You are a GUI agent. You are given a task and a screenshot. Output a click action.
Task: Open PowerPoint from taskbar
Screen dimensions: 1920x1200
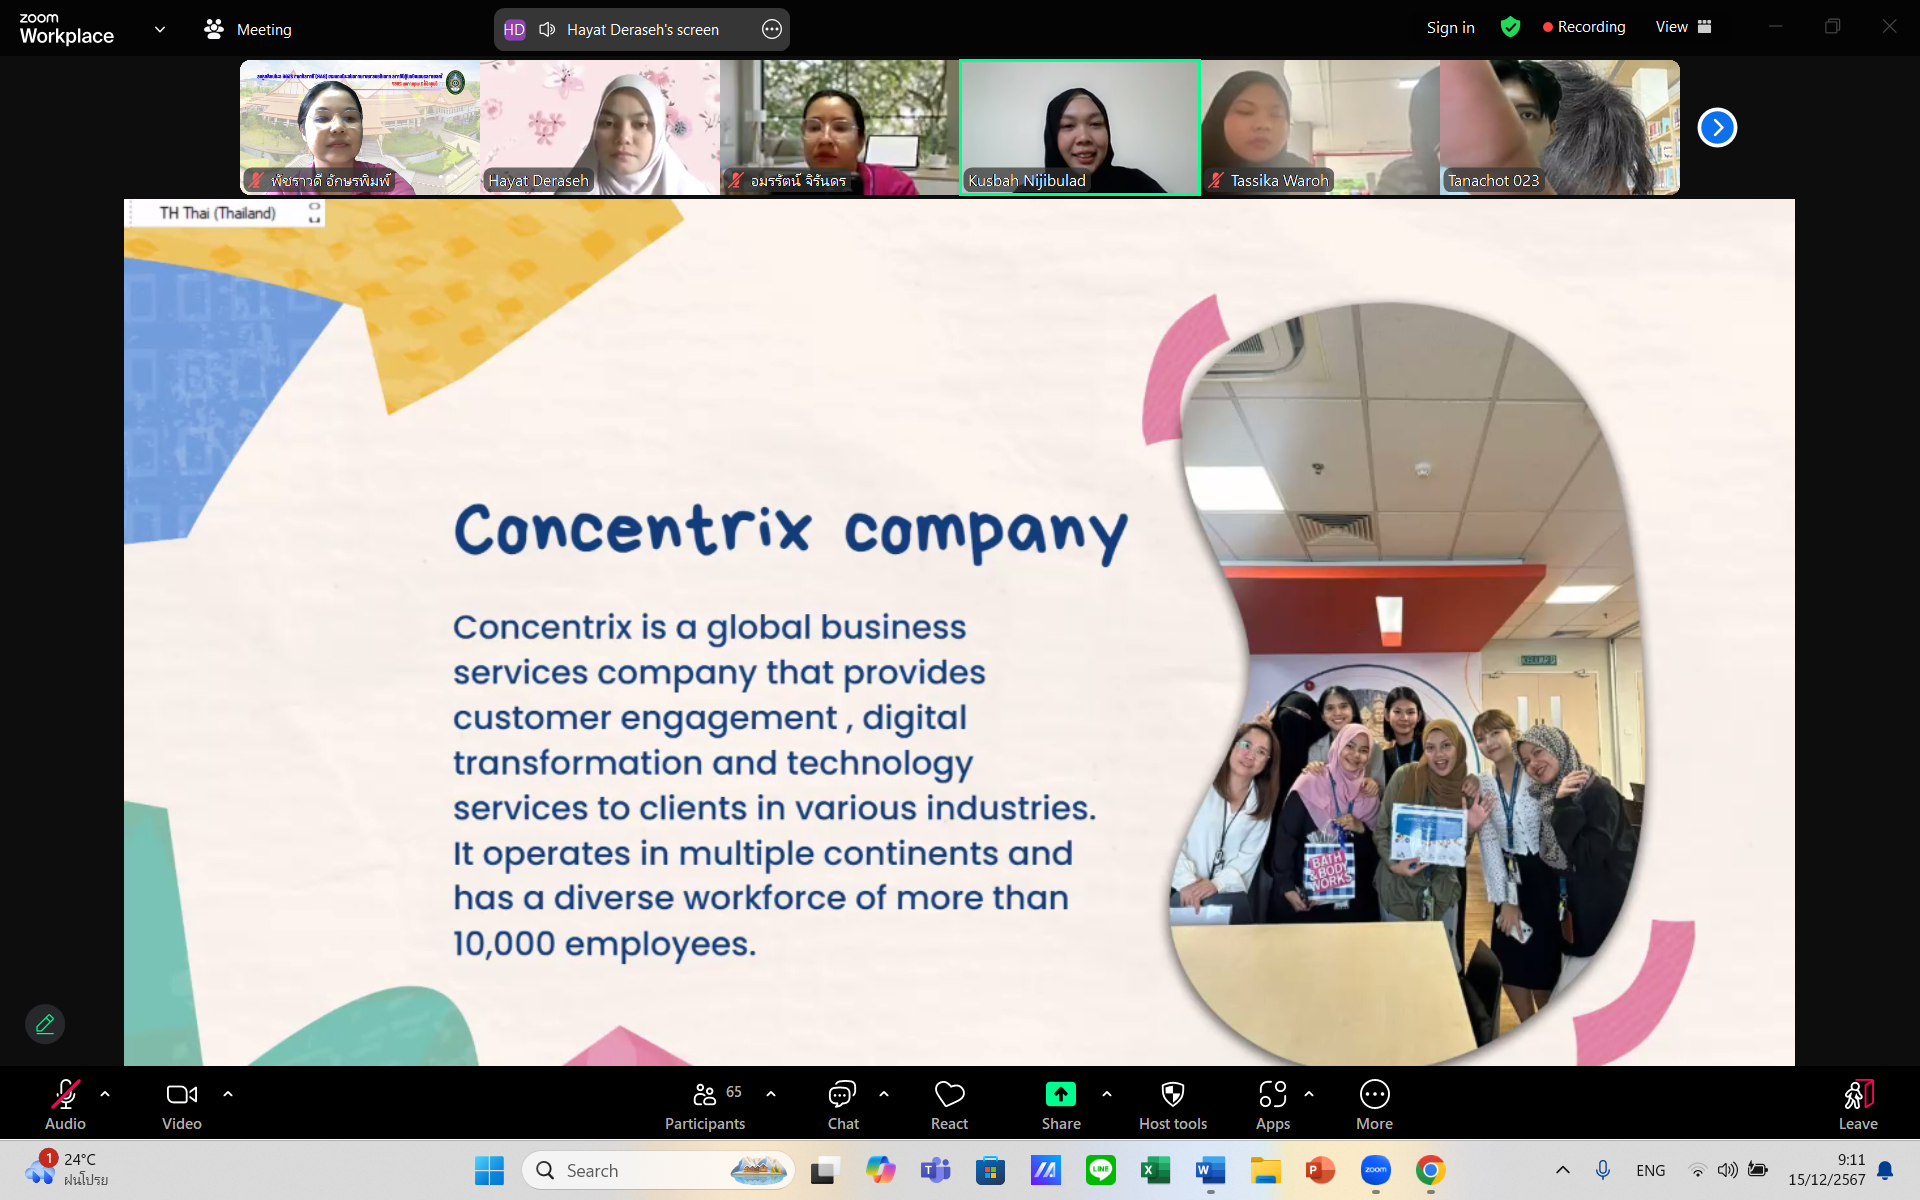tap(1320, 1170)
